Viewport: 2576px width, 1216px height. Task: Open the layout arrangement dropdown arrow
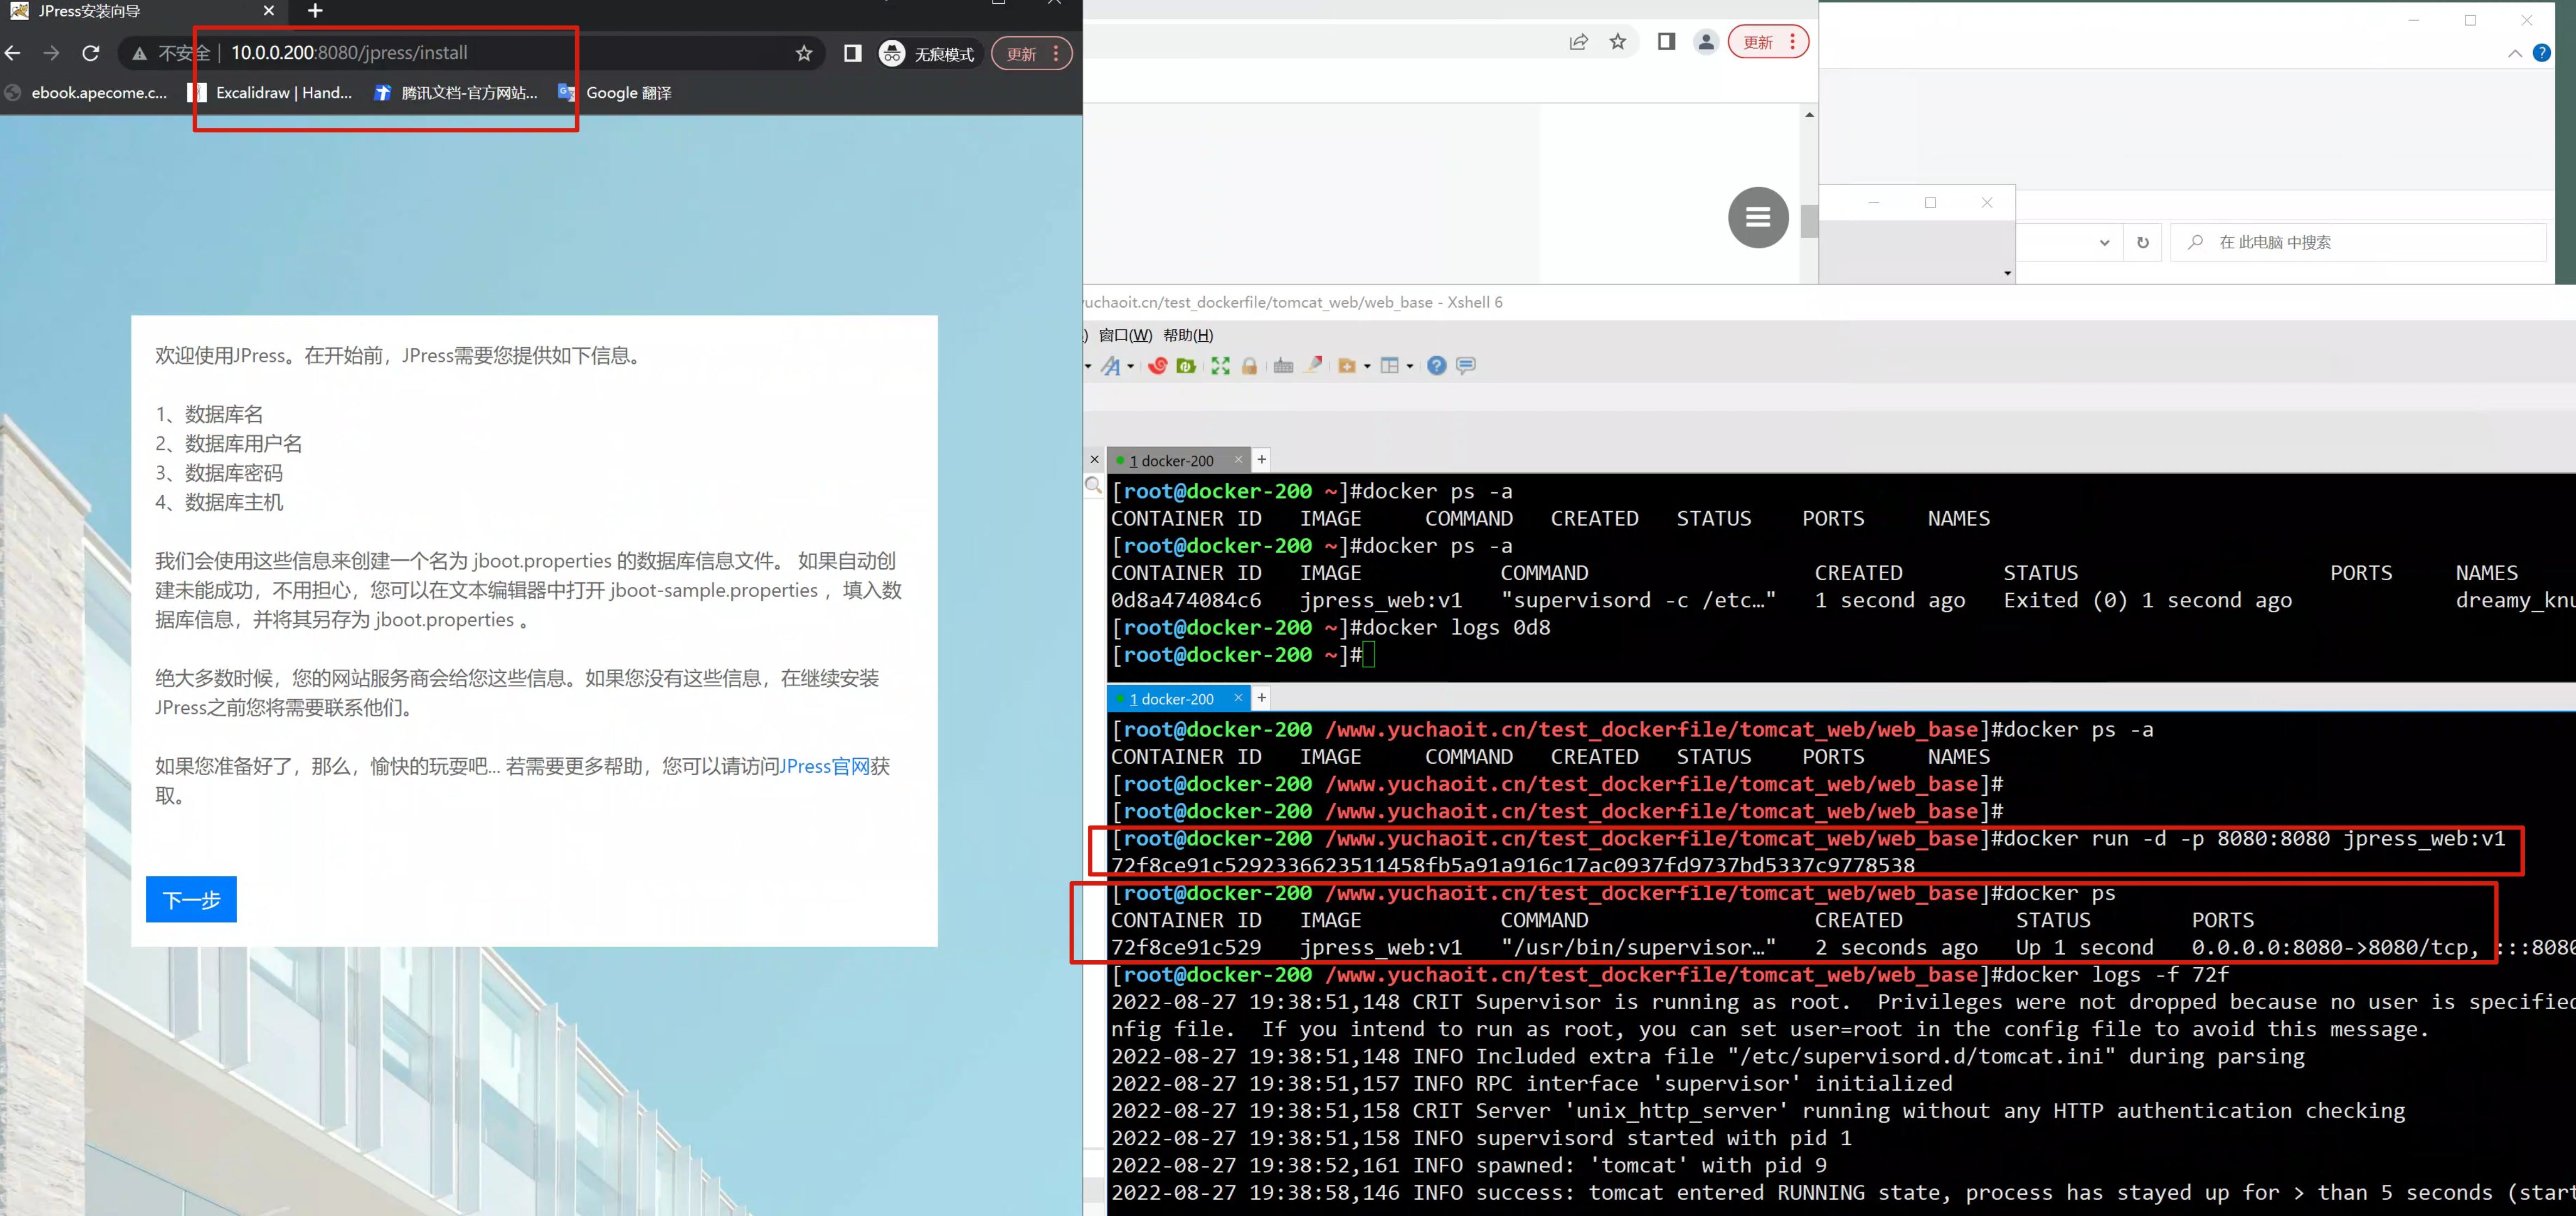point(1410,367)
